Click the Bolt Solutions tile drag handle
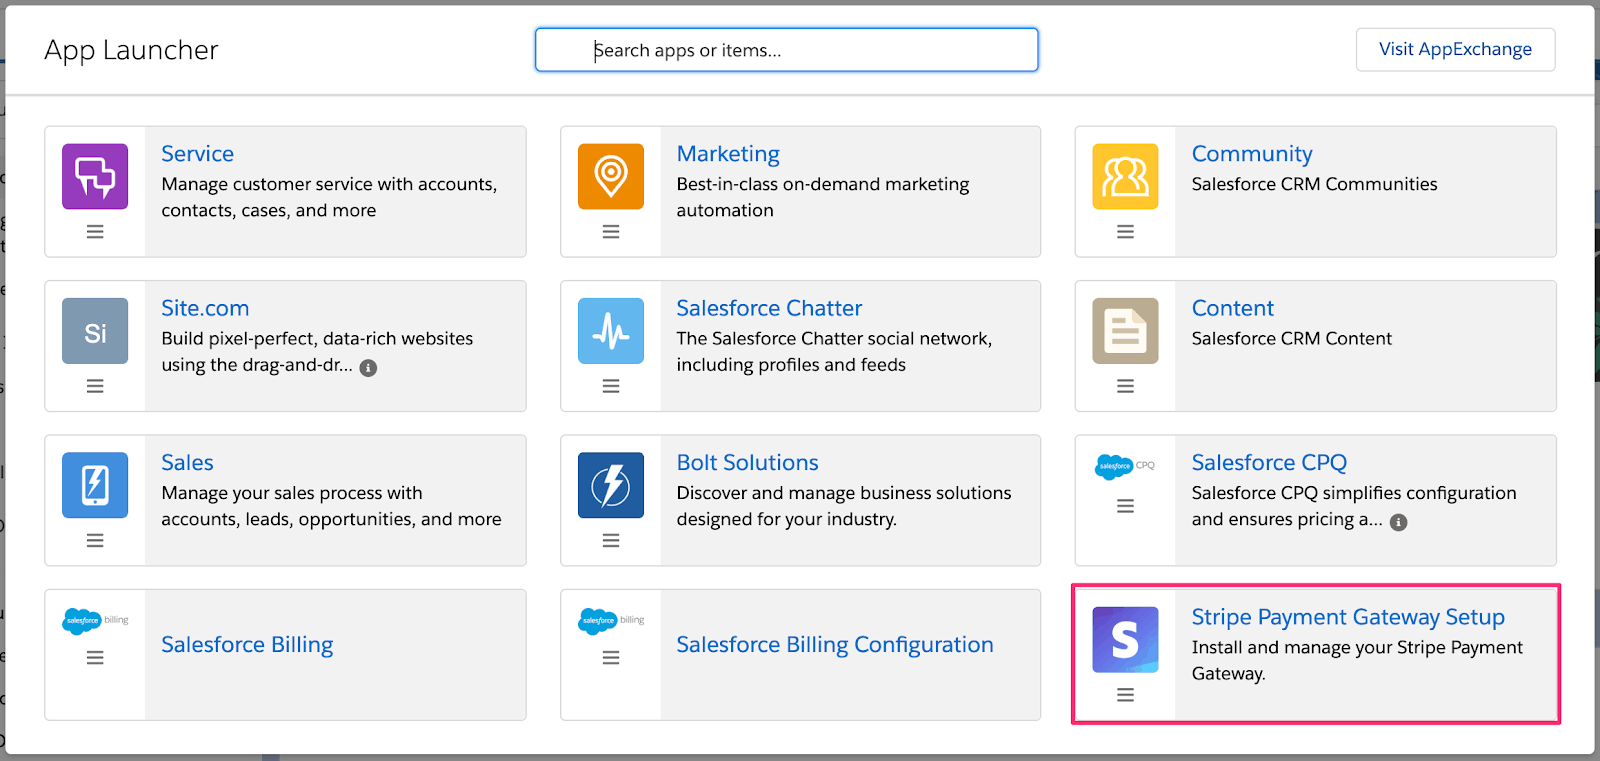1600x761 pixels. (611, 541)
